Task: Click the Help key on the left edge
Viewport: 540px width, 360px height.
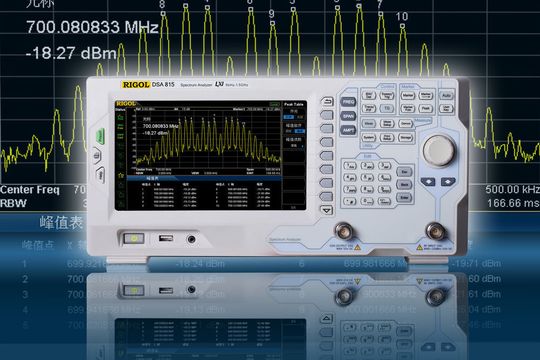Action: click(x=100, y=175)
